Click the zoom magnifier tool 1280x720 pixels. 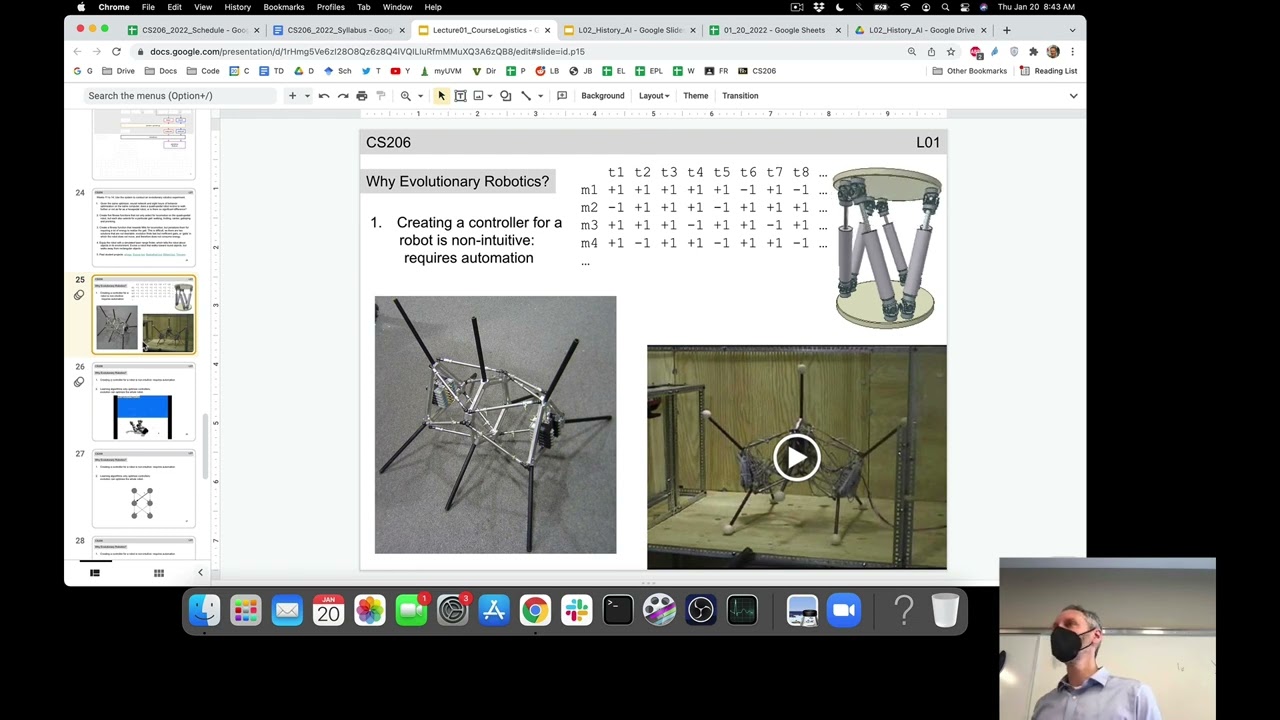[405, 96]
